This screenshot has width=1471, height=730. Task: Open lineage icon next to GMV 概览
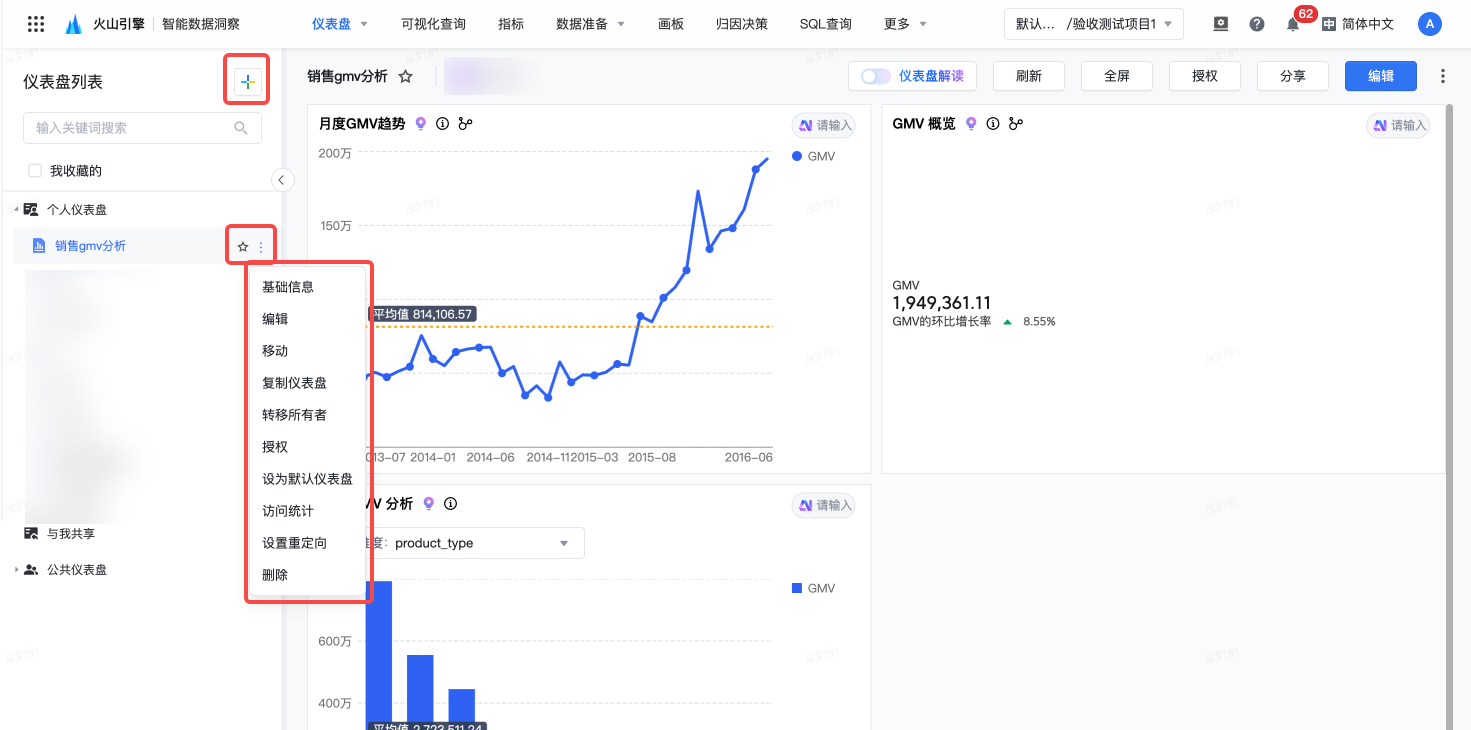(1016, 124)
